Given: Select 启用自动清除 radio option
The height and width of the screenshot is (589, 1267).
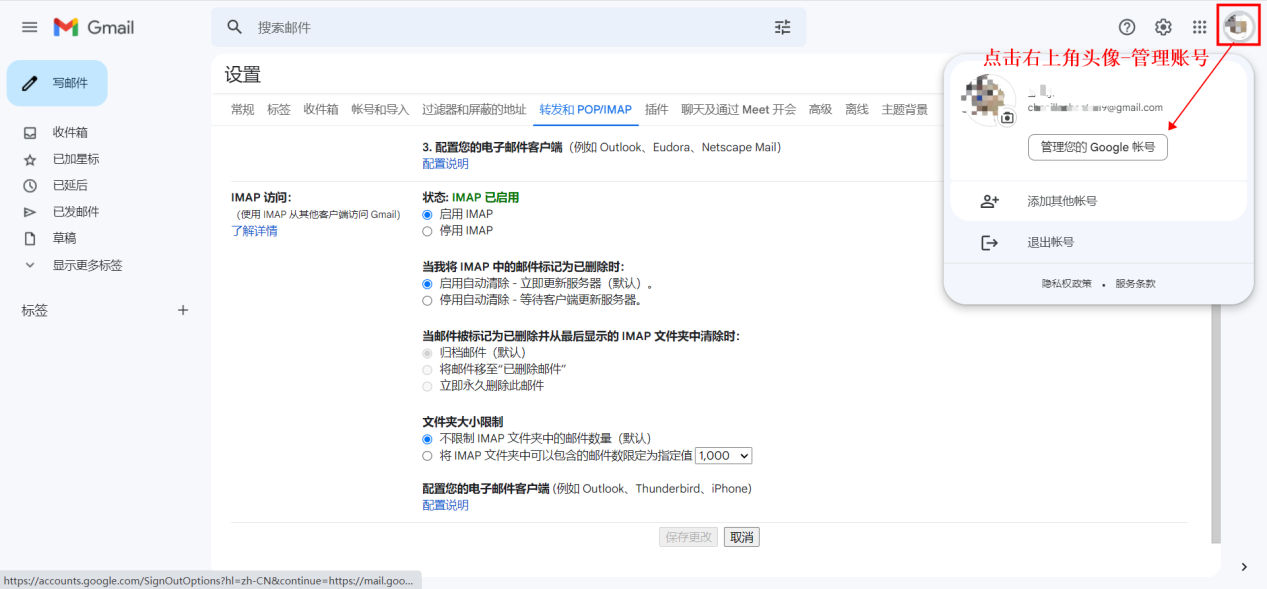Looking at the screenshot, I should click(x=428, y=284).
